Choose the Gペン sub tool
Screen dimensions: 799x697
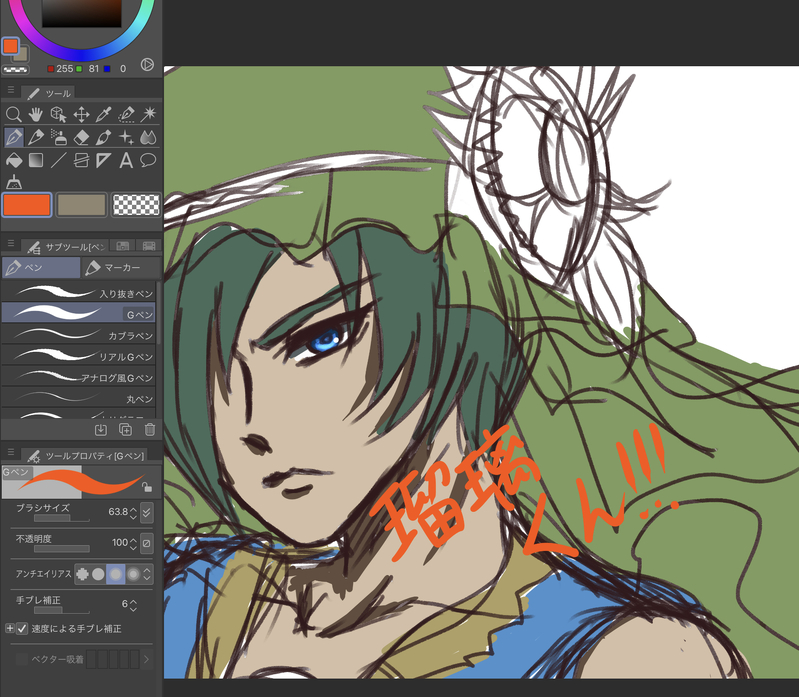coord(78,313)
